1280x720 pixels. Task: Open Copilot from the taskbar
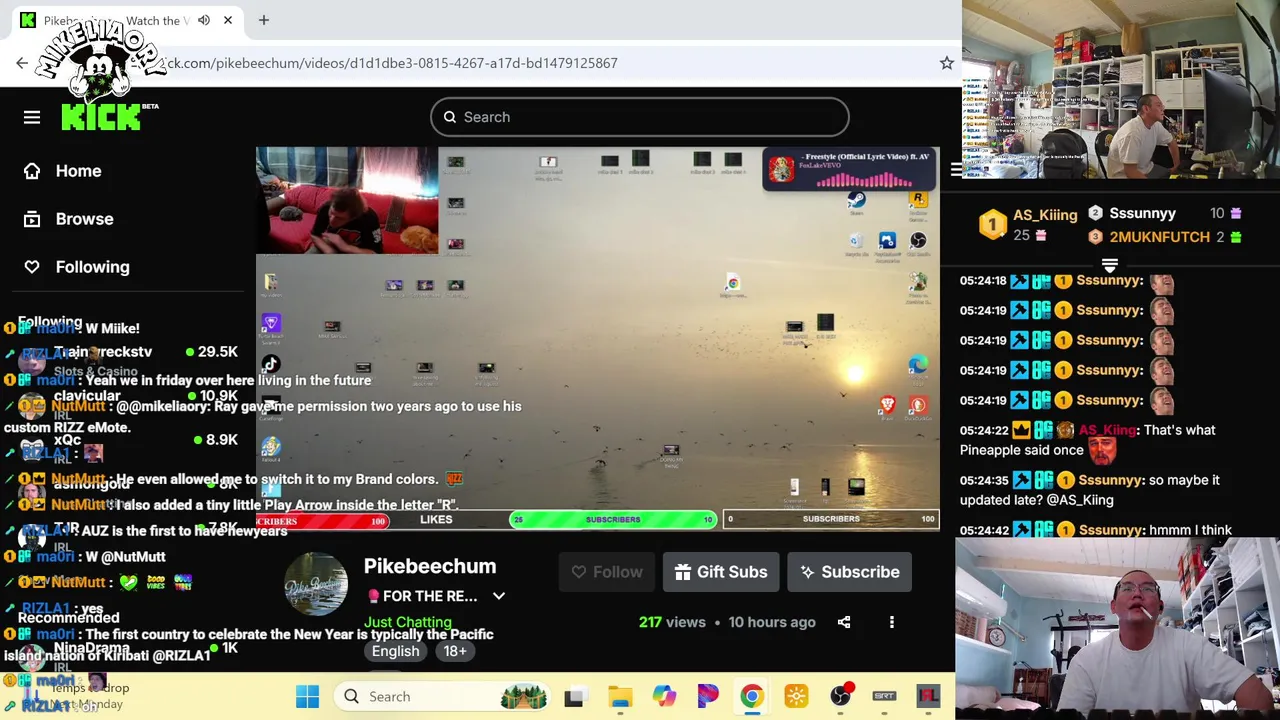tap(664, 696)
